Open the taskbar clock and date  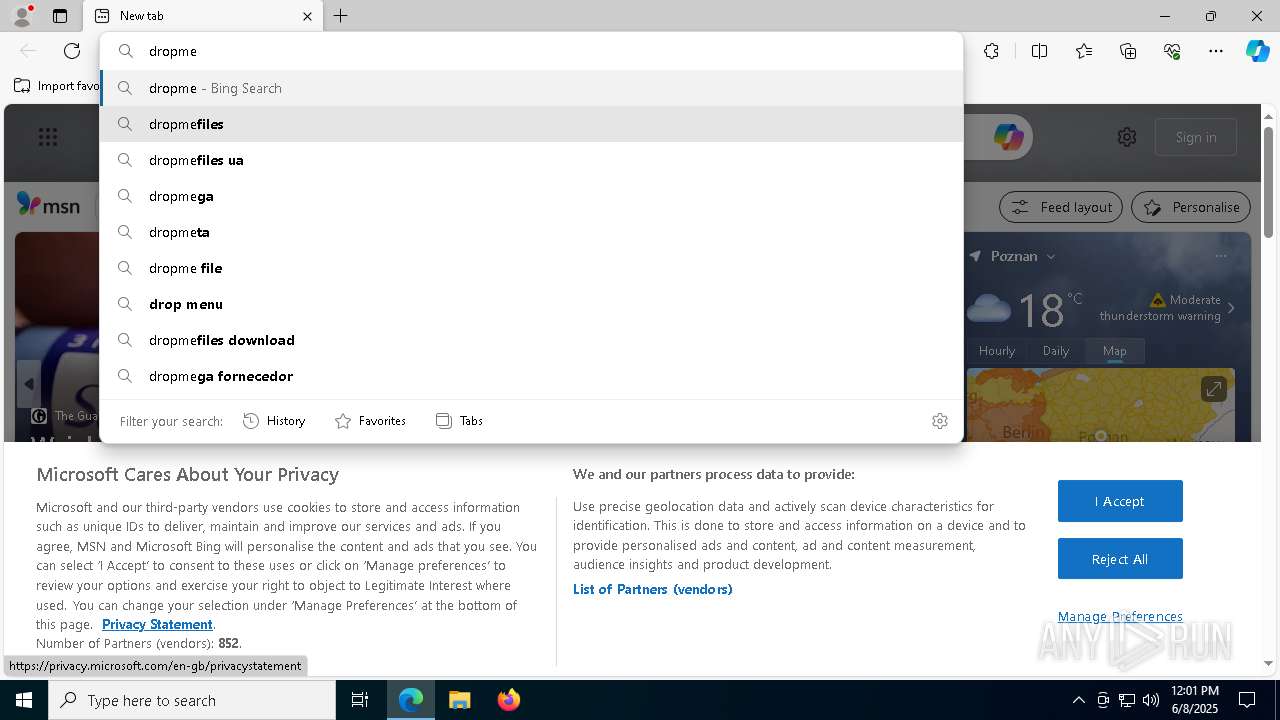click(1194, 700)
